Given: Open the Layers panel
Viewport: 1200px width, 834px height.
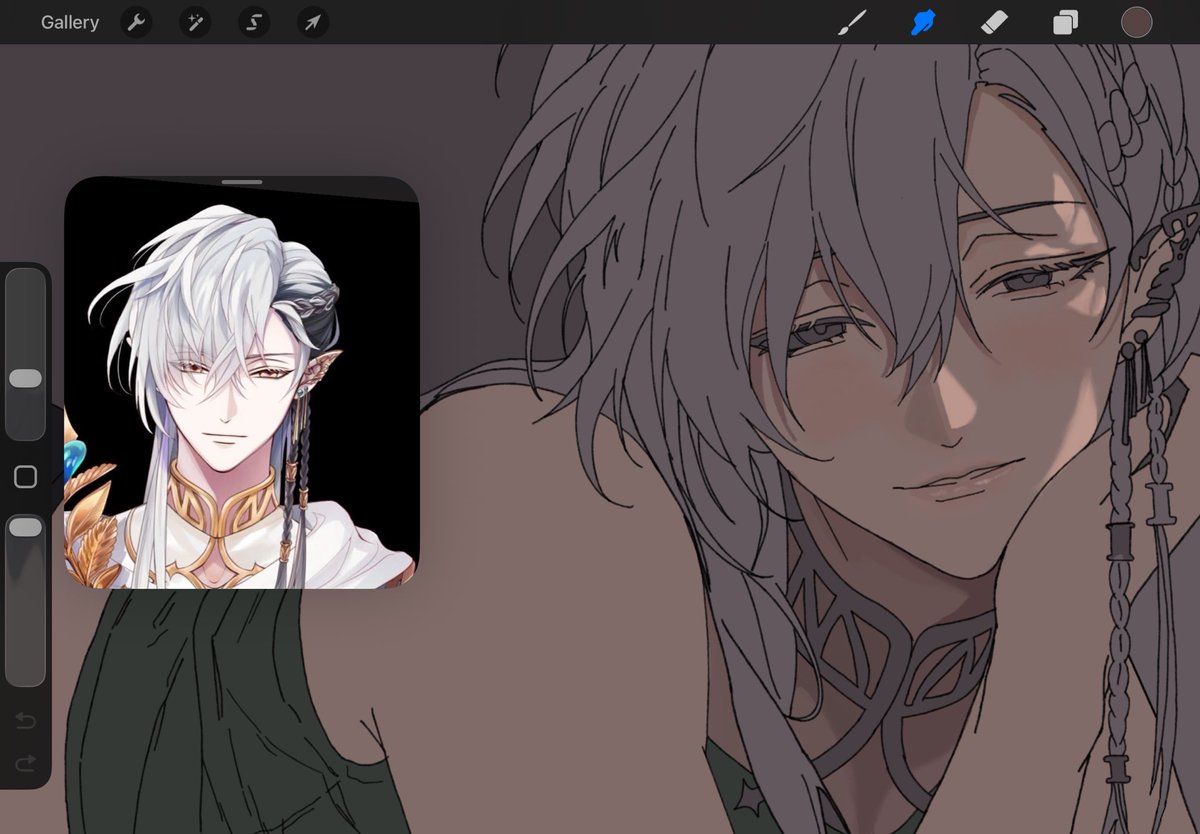Looking at the screenshot, I should pos(1065,22).
